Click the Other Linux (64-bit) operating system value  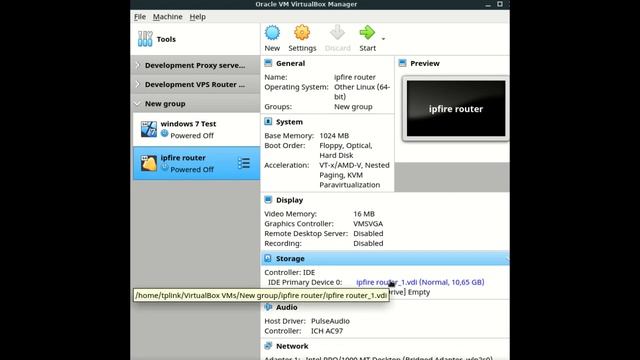click(362, 92)
